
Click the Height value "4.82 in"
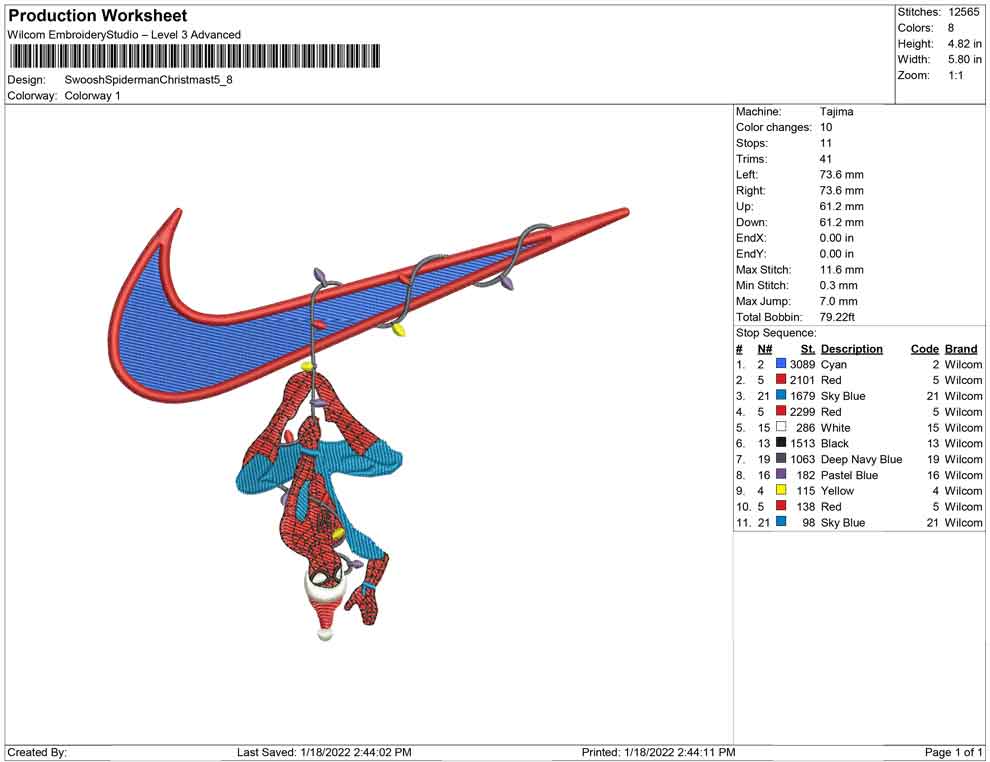(964, 44)
